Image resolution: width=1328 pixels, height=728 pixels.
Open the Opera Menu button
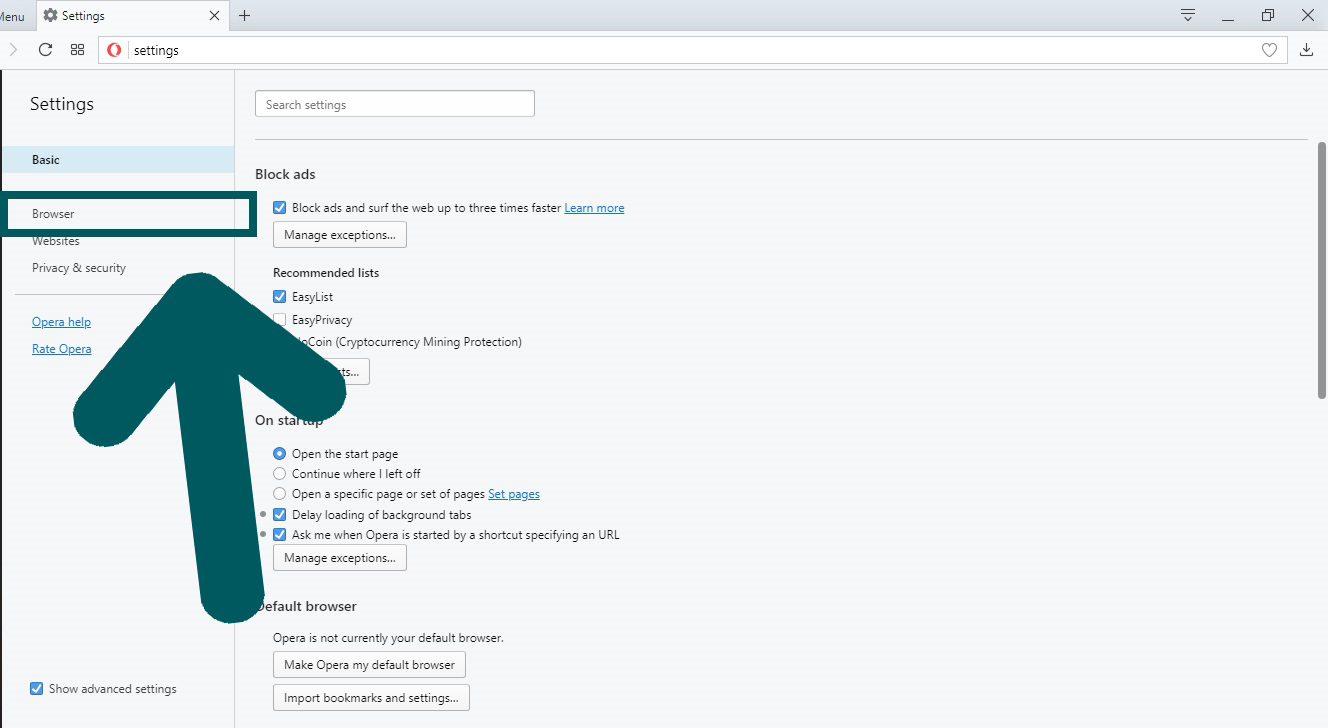[x=13, y=16]
